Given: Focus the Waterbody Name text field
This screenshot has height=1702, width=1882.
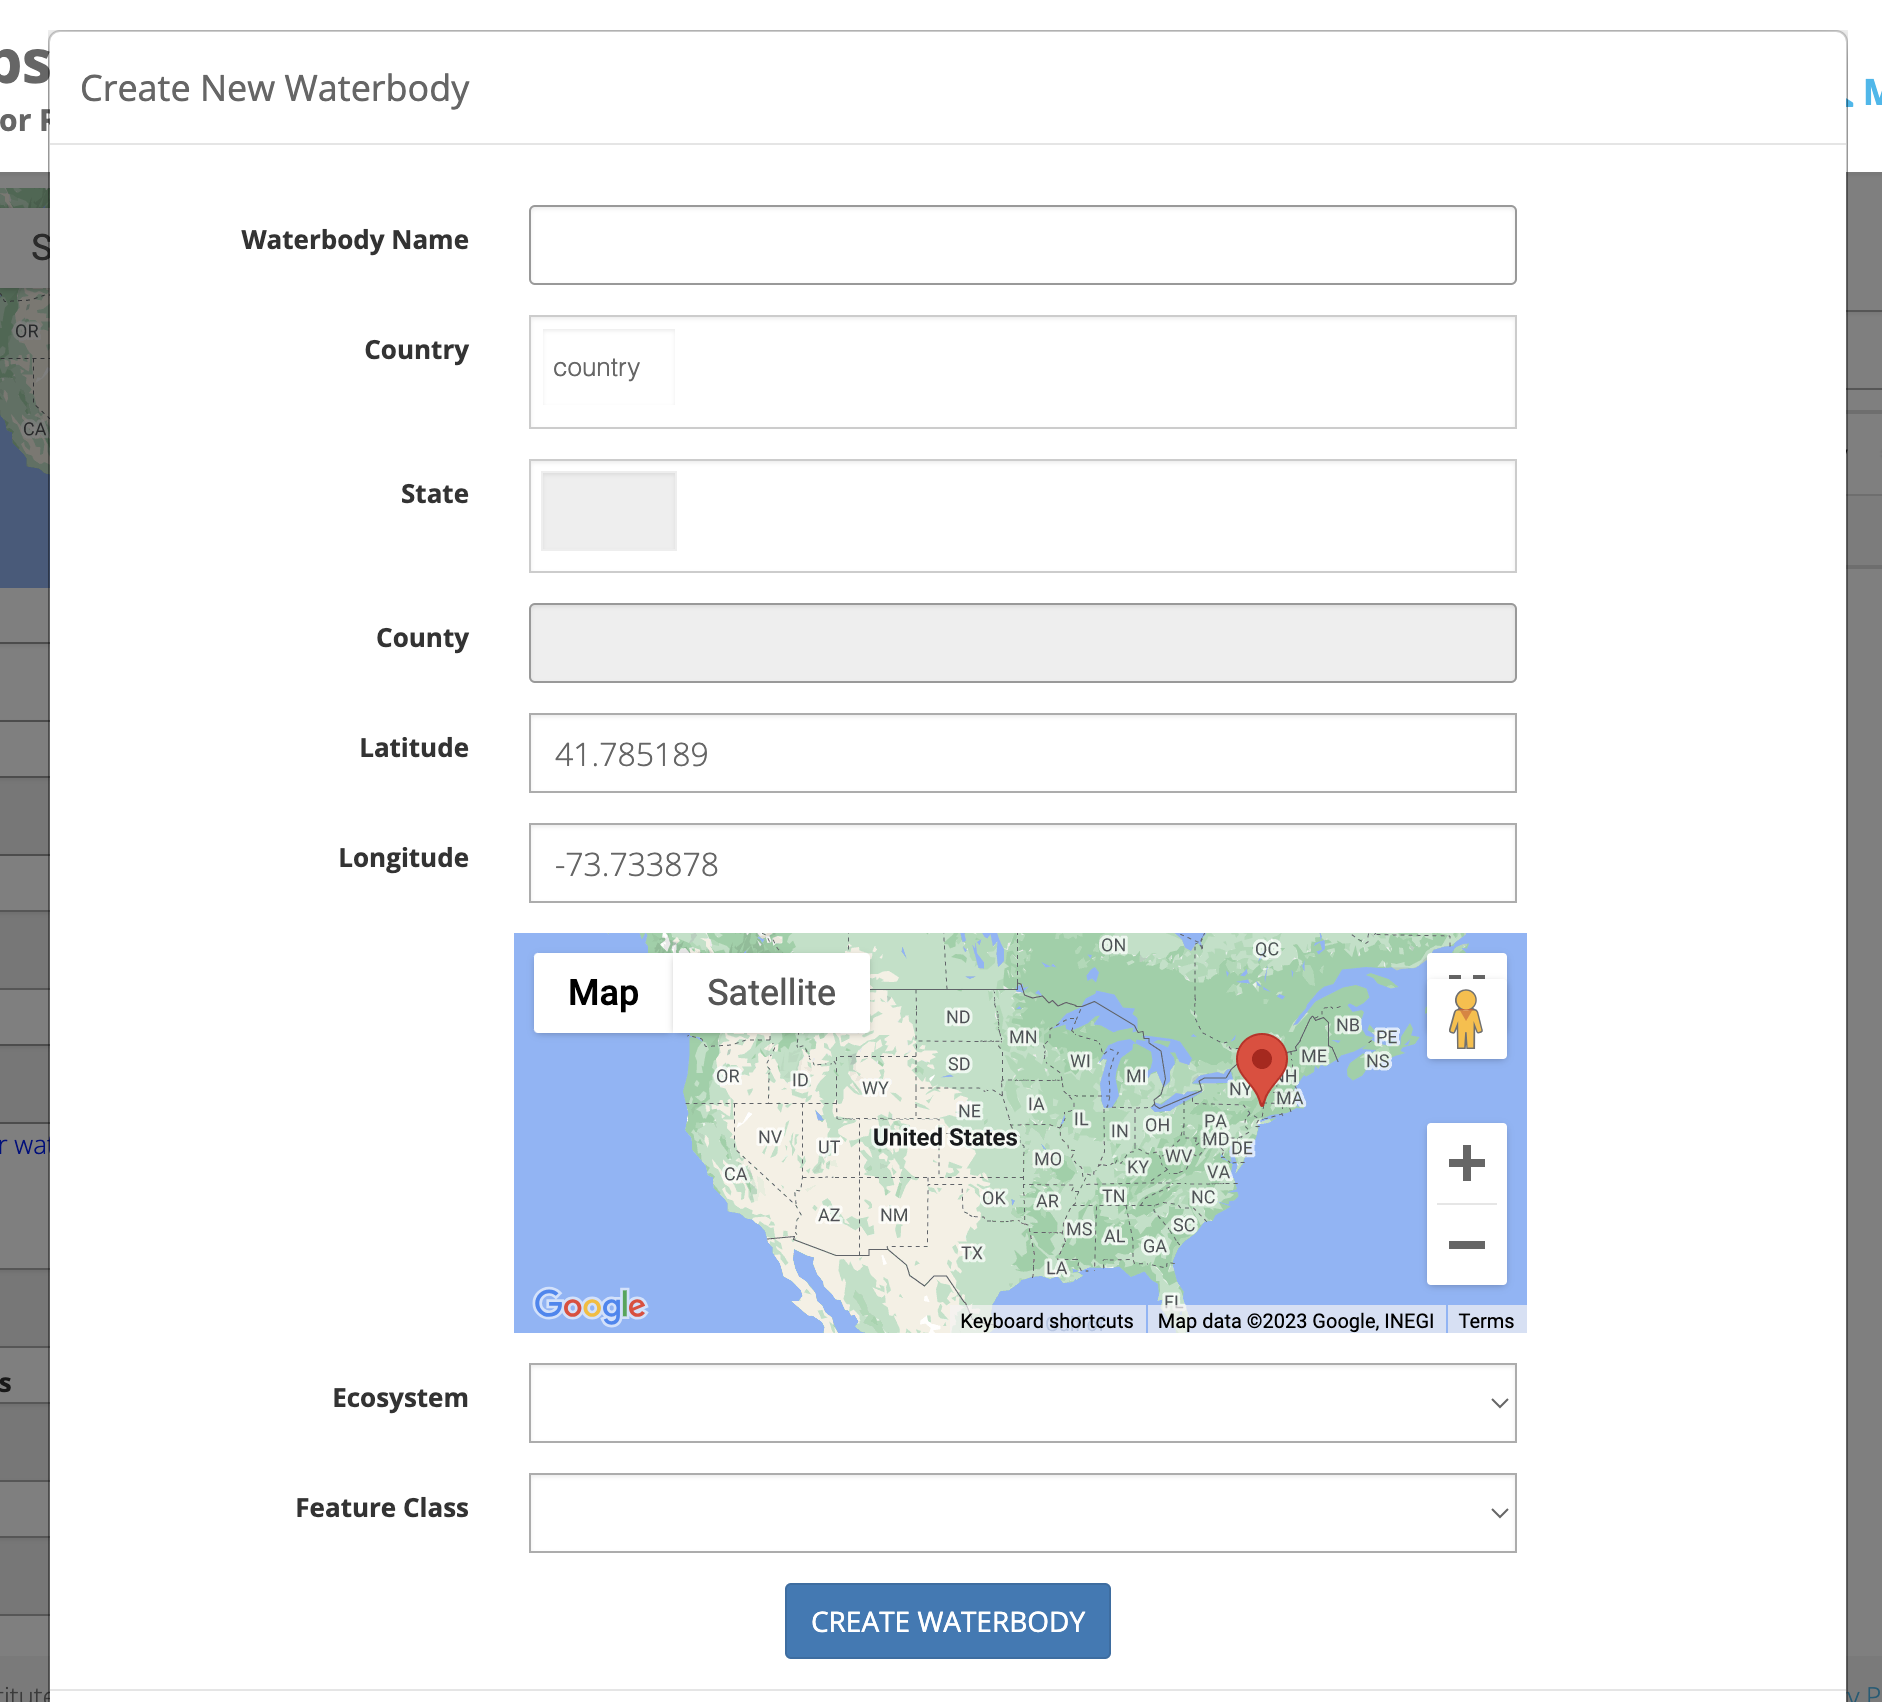Looking at the screenshot, I should 1022,245.
